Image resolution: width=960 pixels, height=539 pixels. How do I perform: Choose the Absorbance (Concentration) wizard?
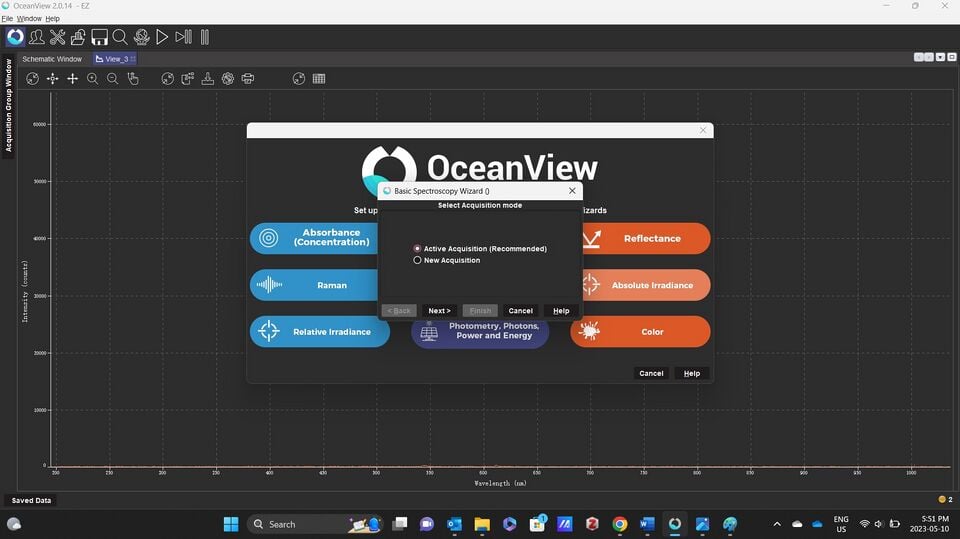pyautogui.click(x=314, y=238)
